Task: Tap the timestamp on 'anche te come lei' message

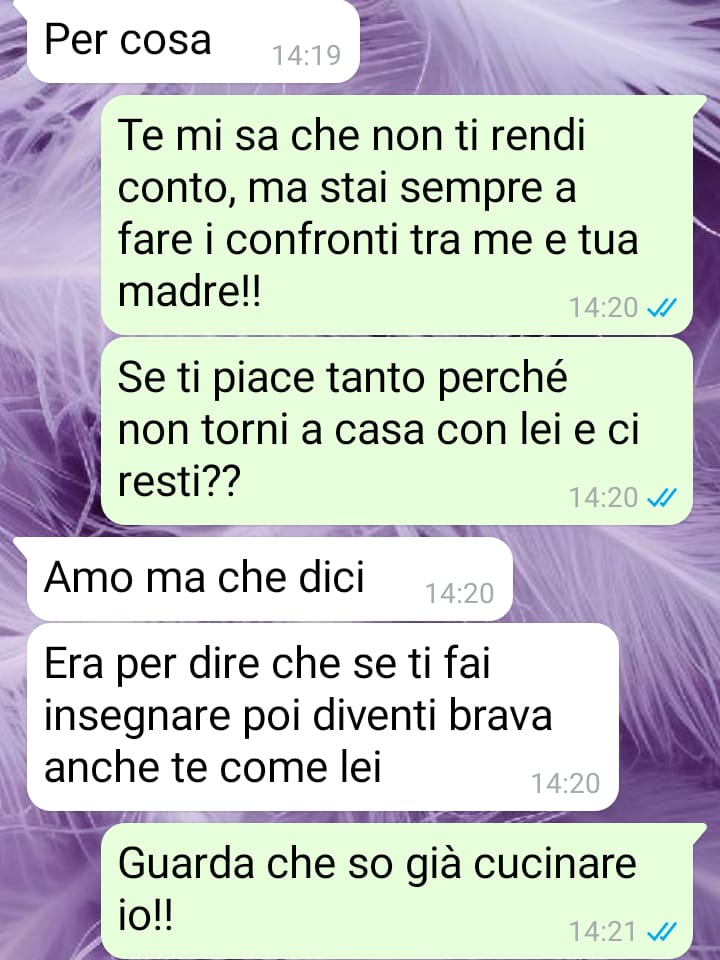Action: [565, 784]
